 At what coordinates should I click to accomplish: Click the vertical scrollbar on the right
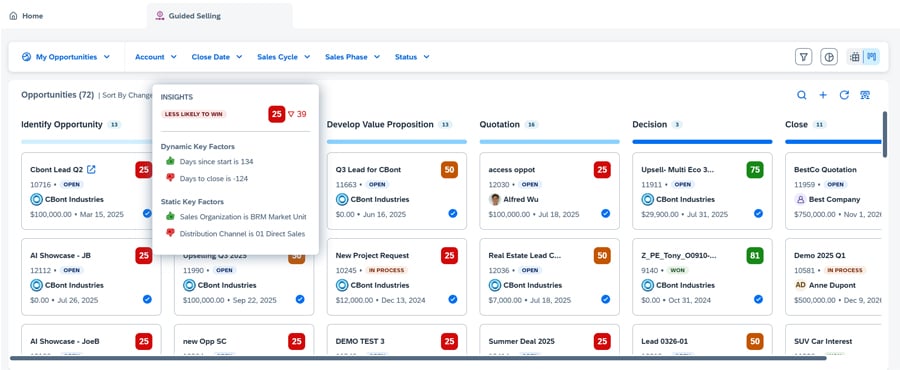(x=885, y=133)
